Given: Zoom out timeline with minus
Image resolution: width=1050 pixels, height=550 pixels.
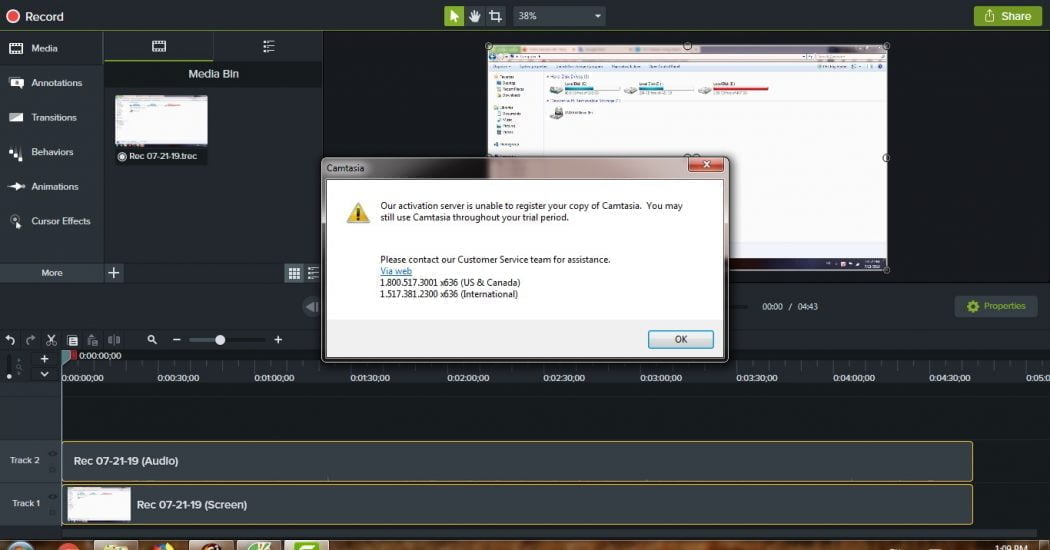Looking at the screenshot, I should [x=177, y=340].
